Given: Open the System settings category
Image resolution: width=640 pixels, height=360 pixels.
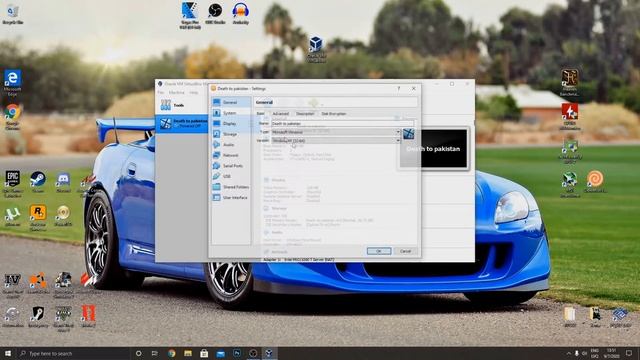Looking at the screenshot, I should pyautogui.click(x=231, y=113).
